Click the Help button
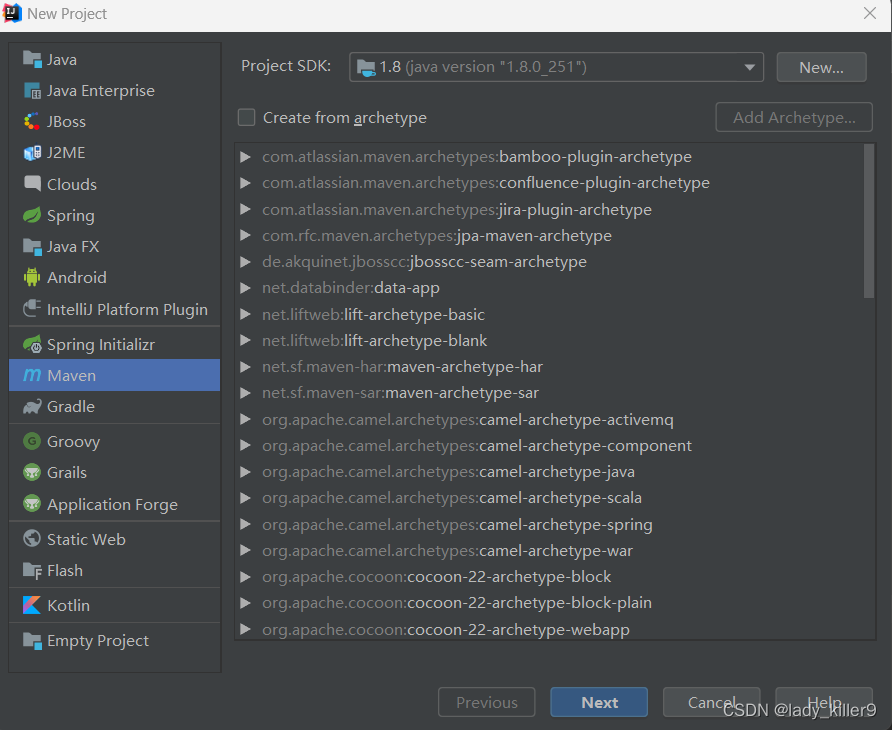This screenshot has width=892, height=730. coord(824,702)
